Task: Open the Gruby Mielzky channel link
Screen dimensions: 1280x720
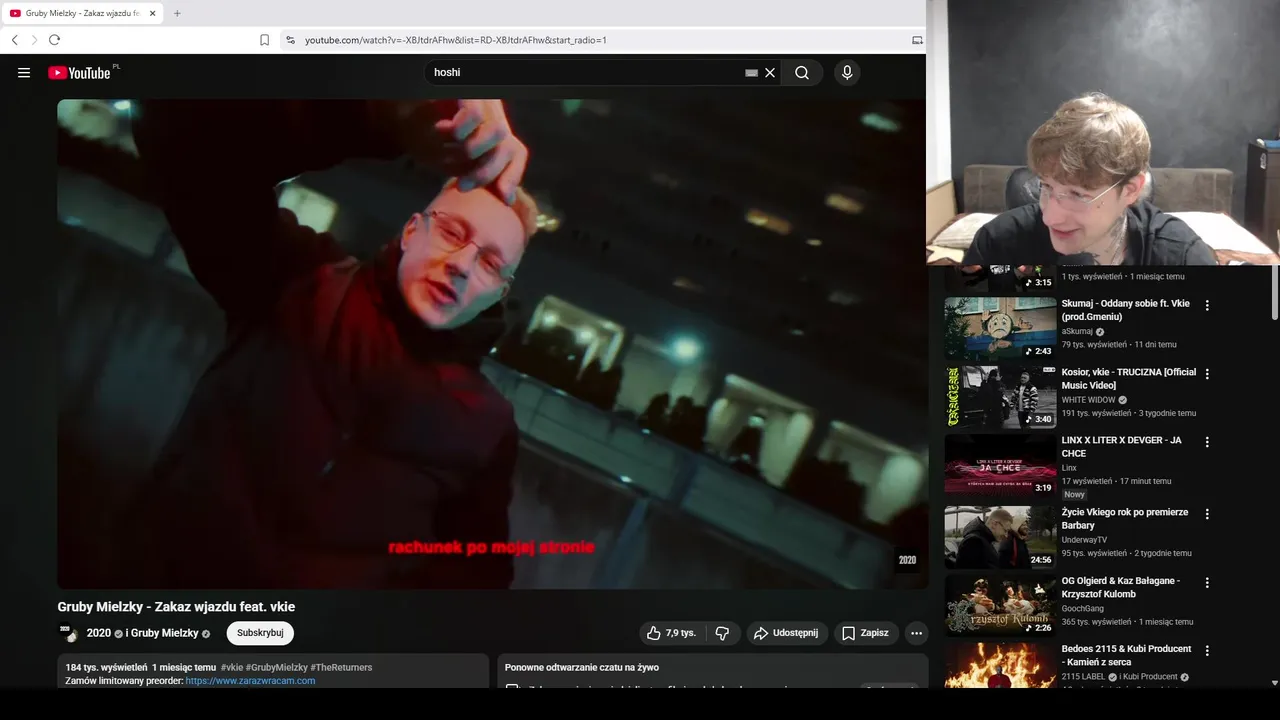Action: coord(164,633)
